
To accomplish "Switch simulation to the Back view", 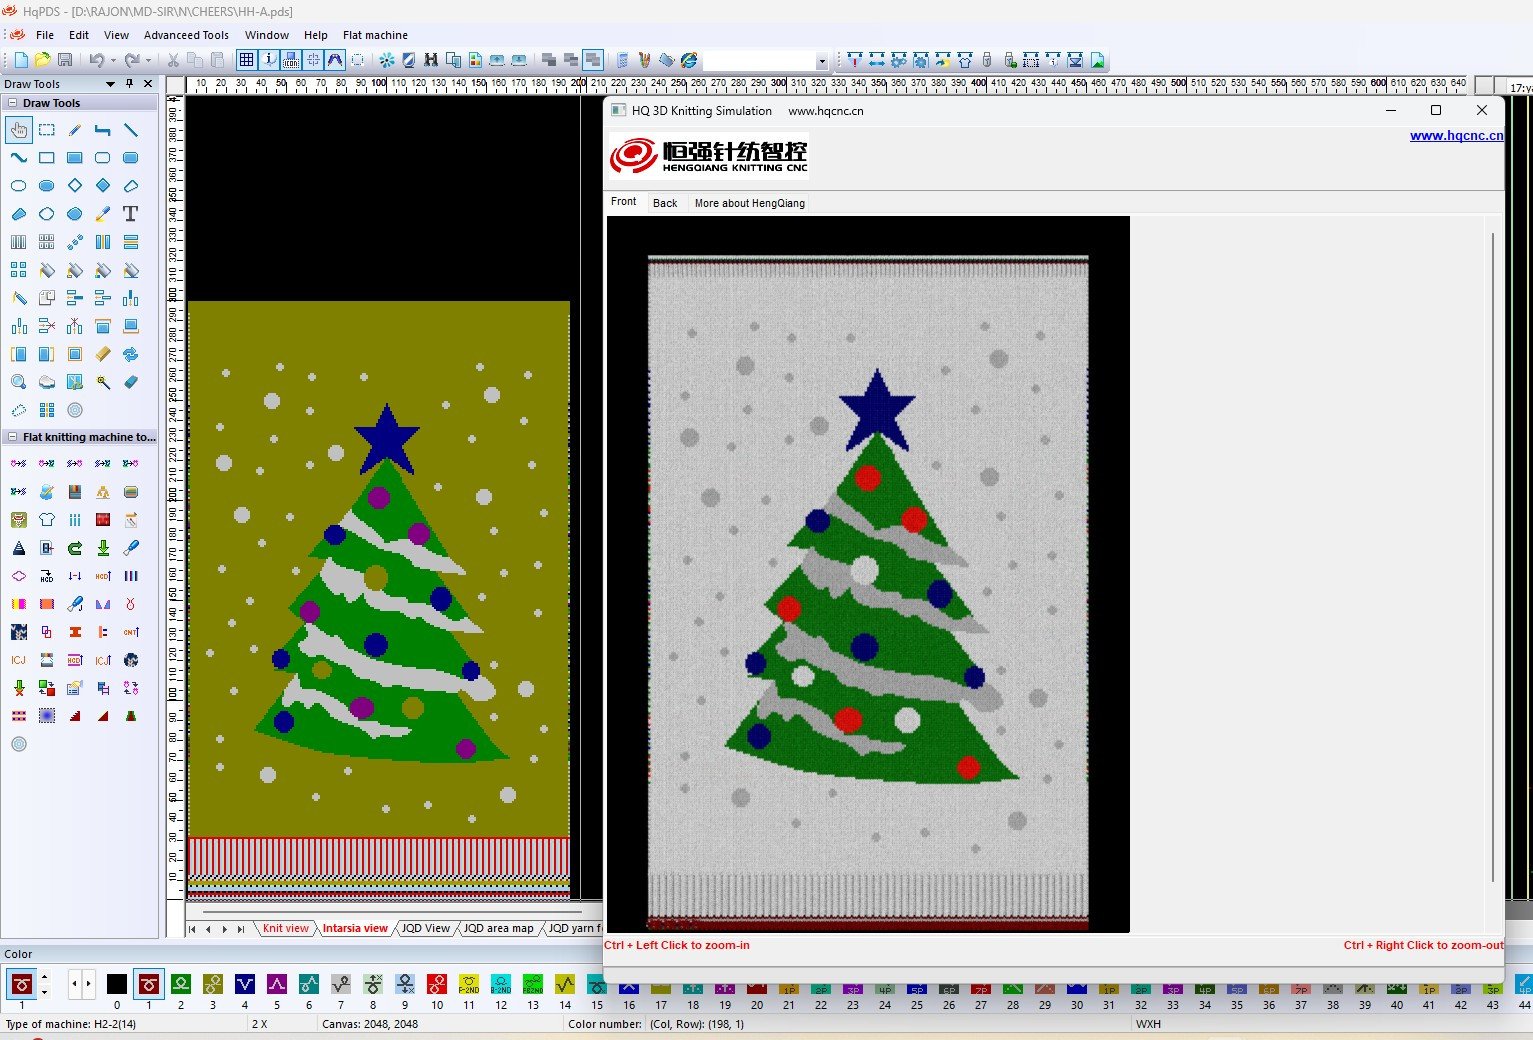I will tap(665, 203).
